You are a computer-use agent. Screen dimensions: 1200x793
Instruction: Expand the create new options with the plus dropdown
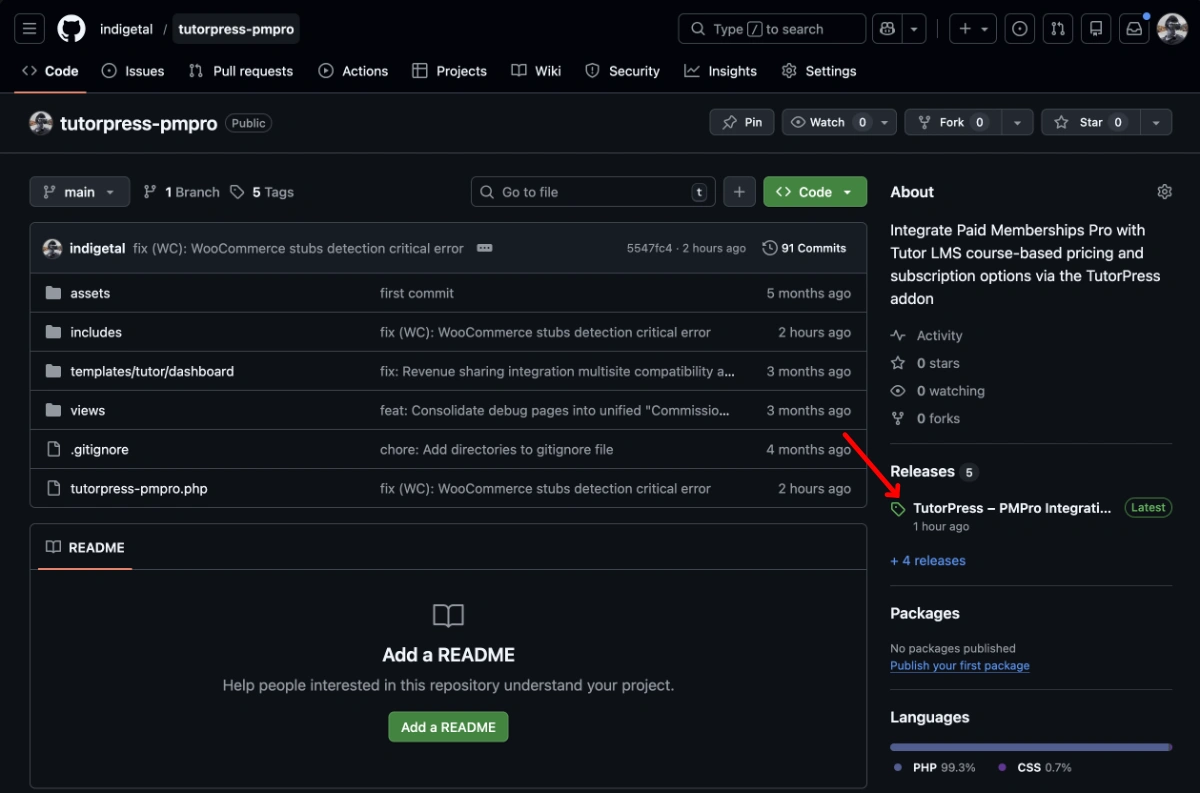pyautogui.click(x=972, y=28)
